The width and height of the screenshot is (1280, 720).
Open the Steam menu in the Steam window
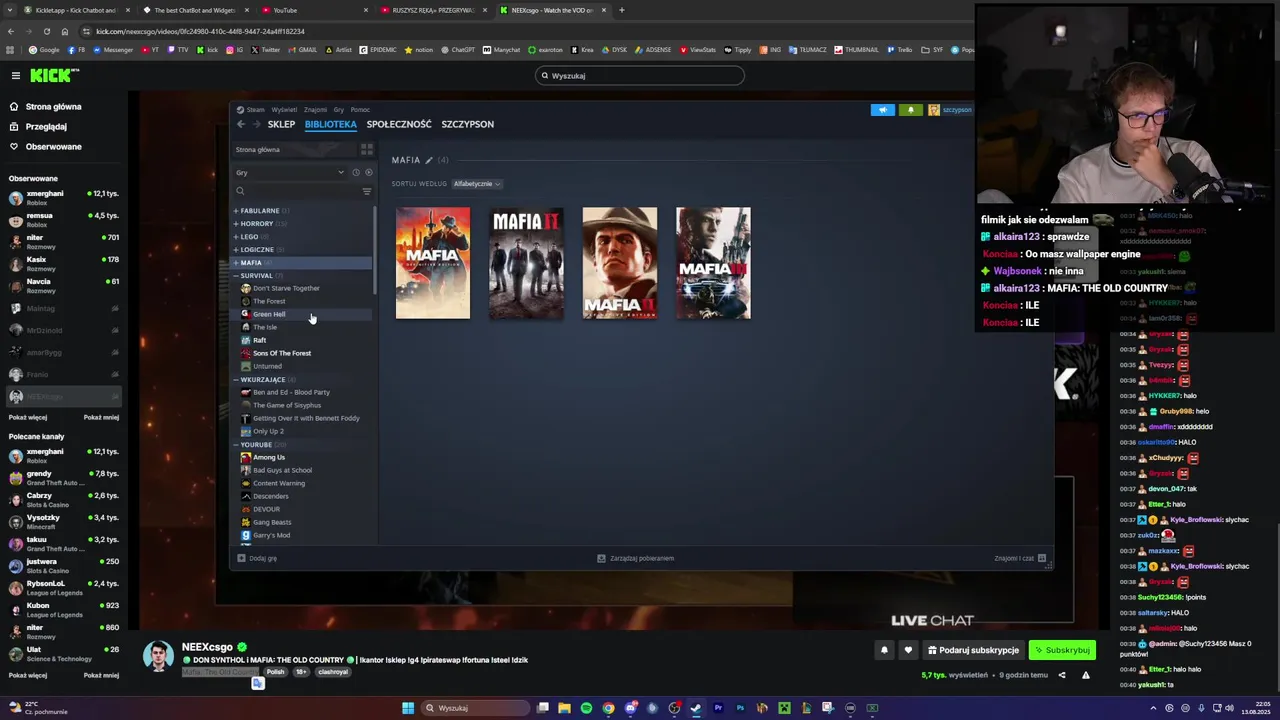[x=251, y=110]
